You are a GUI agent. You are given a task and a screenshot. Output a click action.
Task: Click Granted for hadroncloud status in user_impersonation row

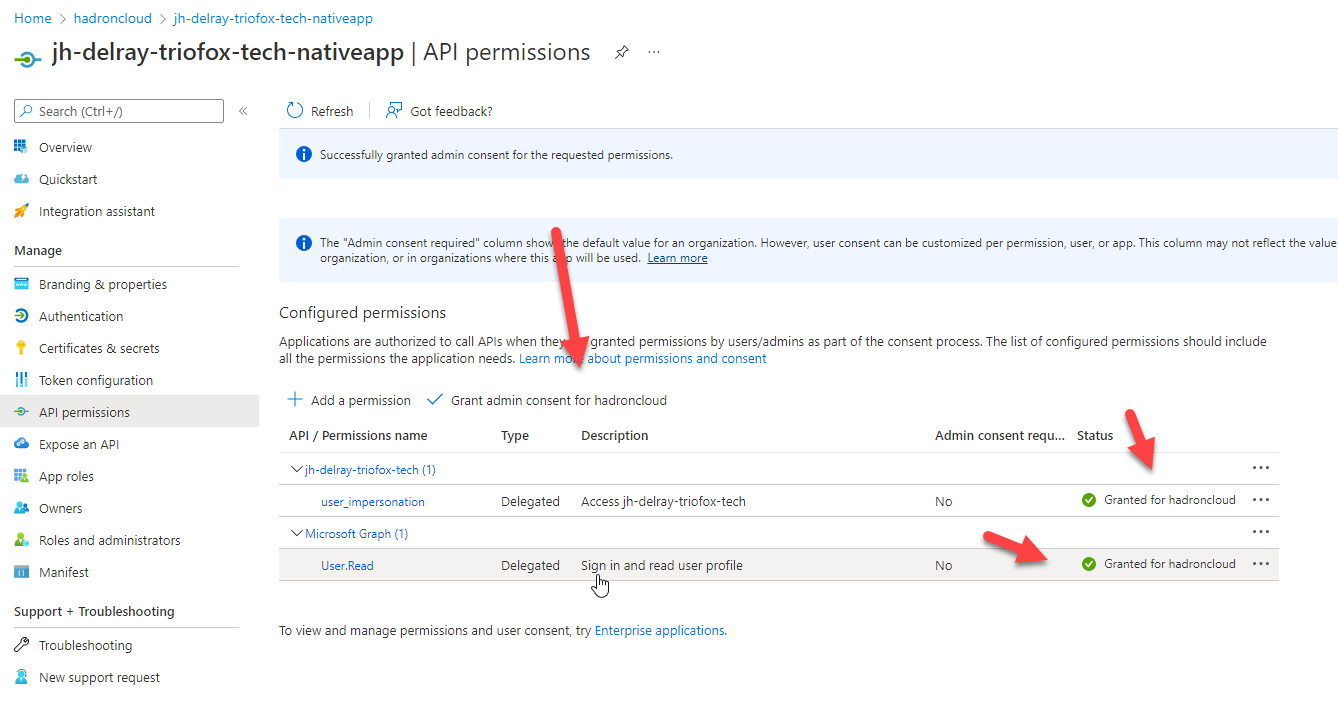(x=1159, y=500)
